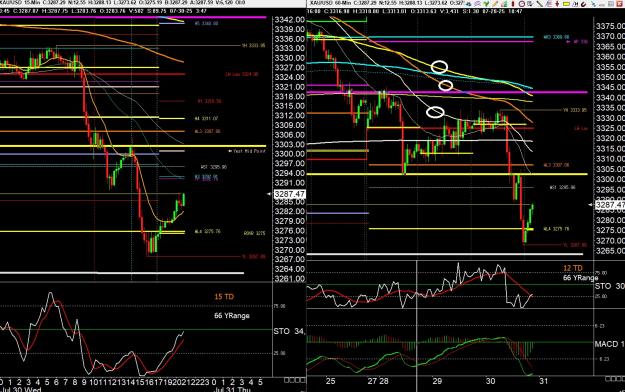This screenshot has height=392, width=625.
Task: Click the '12 TD' label
Action: coord(573,268)
